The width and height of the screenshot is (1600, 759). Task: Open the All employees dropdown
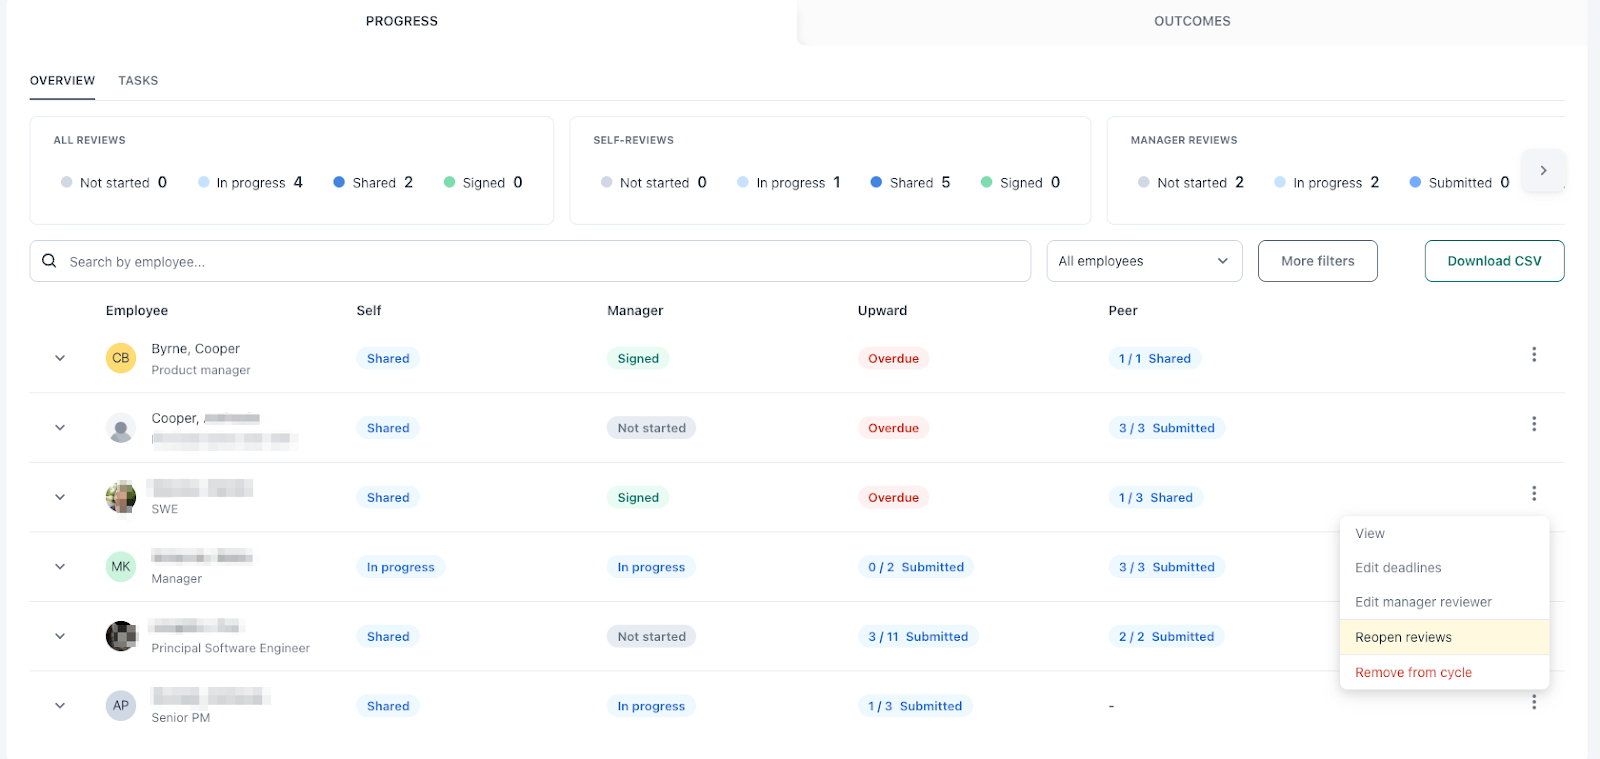1143,261
